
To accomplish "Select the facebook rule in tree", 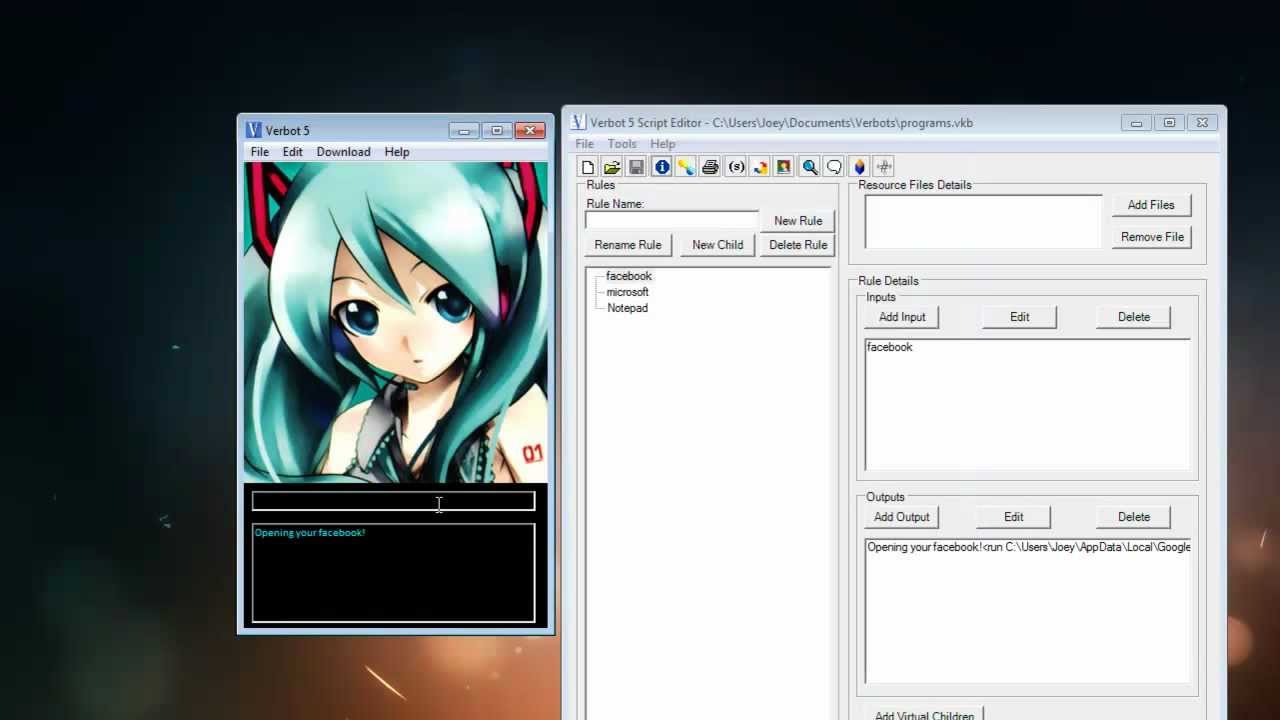I will pyautogui.click(x=628, y=276).
